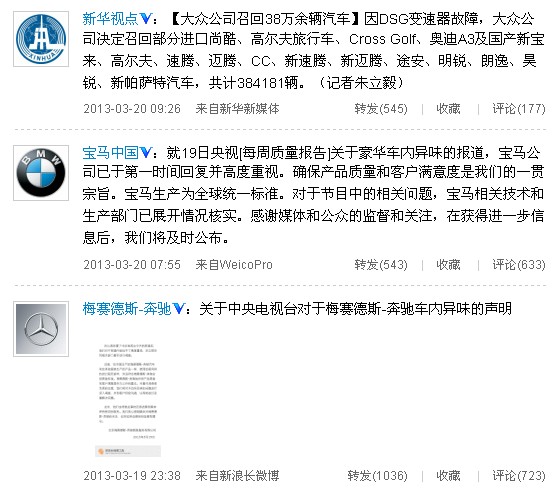Open the BMW logo avatar
This screenshot has height=491, width=553.
tap(41, 173)
